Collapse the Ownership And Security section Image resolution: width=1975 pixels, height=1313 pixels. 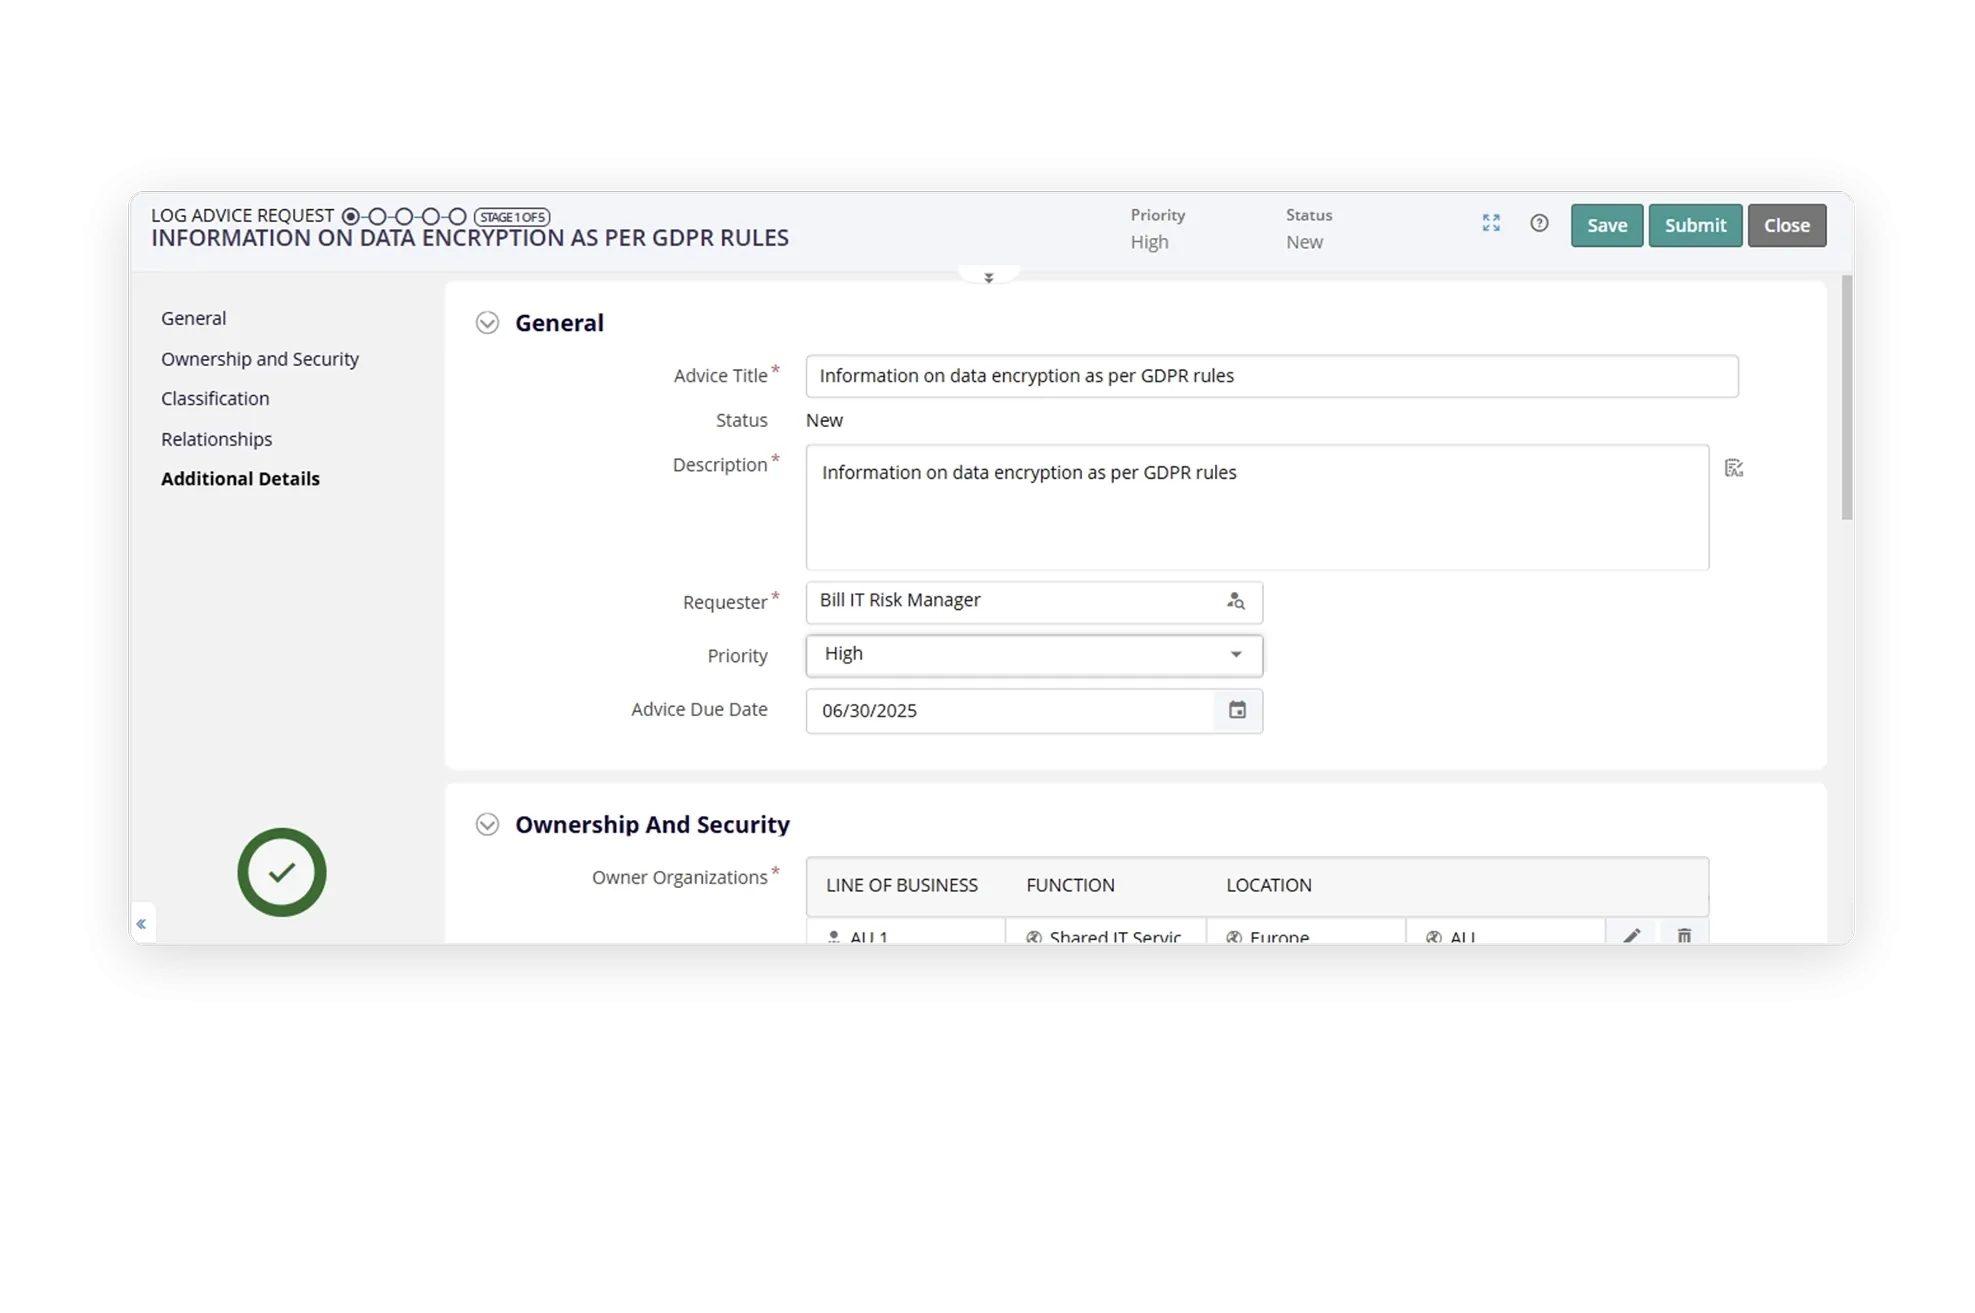tap(487, 824)
